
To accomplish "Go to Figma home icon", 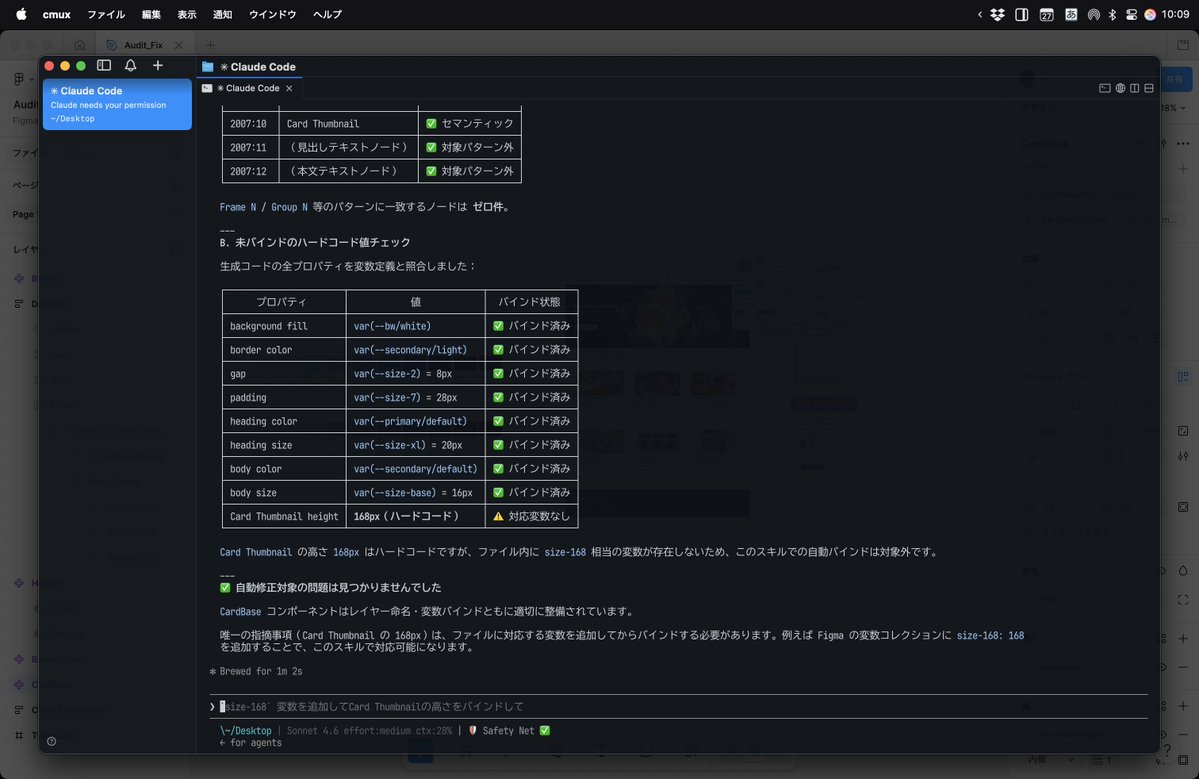I will pyautogui.click(x=79, y=45).
